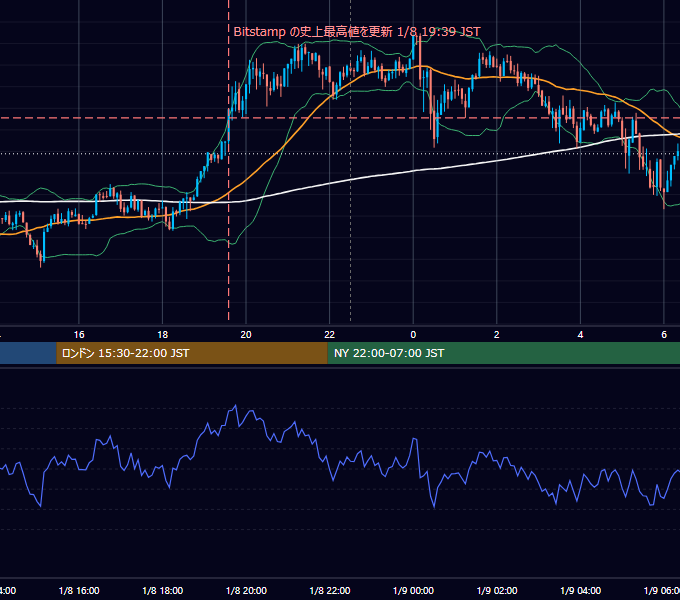This screenshot has width=680, height=600.
Task: Click the Bitstamp all-time-high annotation text
Action: click(357, 32)
